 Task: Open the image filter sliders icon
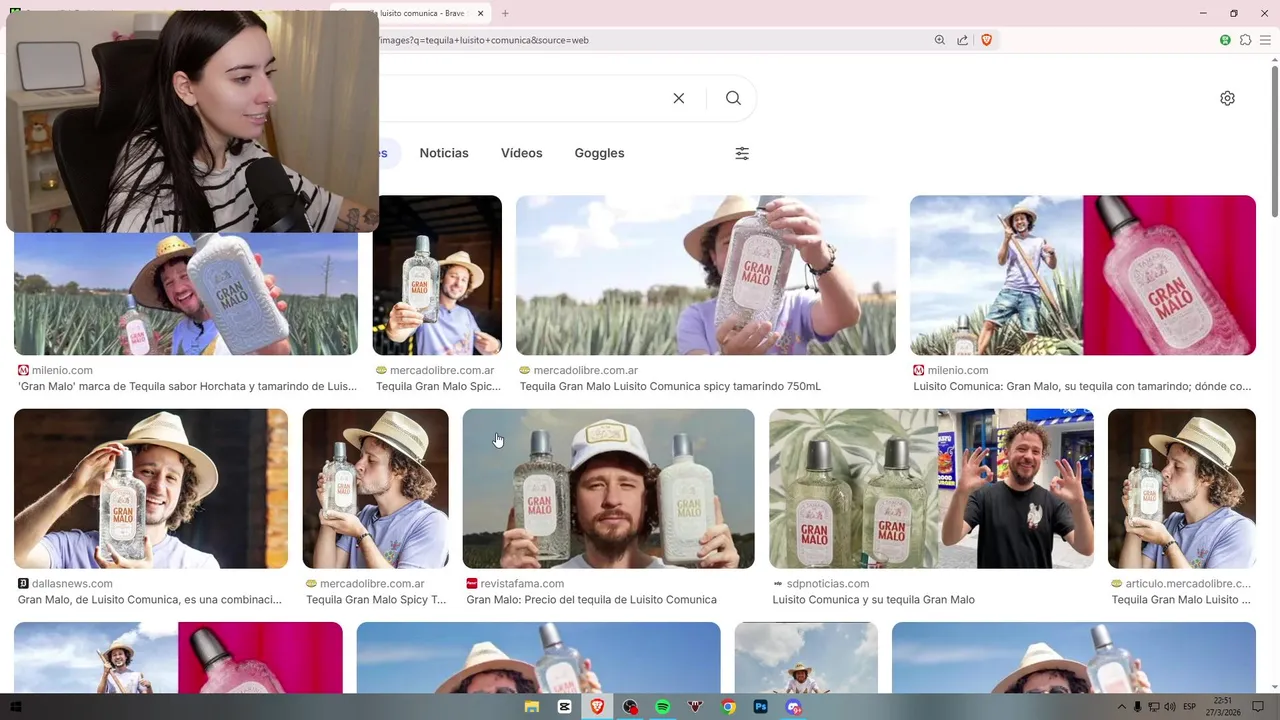click(x=742, y=153)
